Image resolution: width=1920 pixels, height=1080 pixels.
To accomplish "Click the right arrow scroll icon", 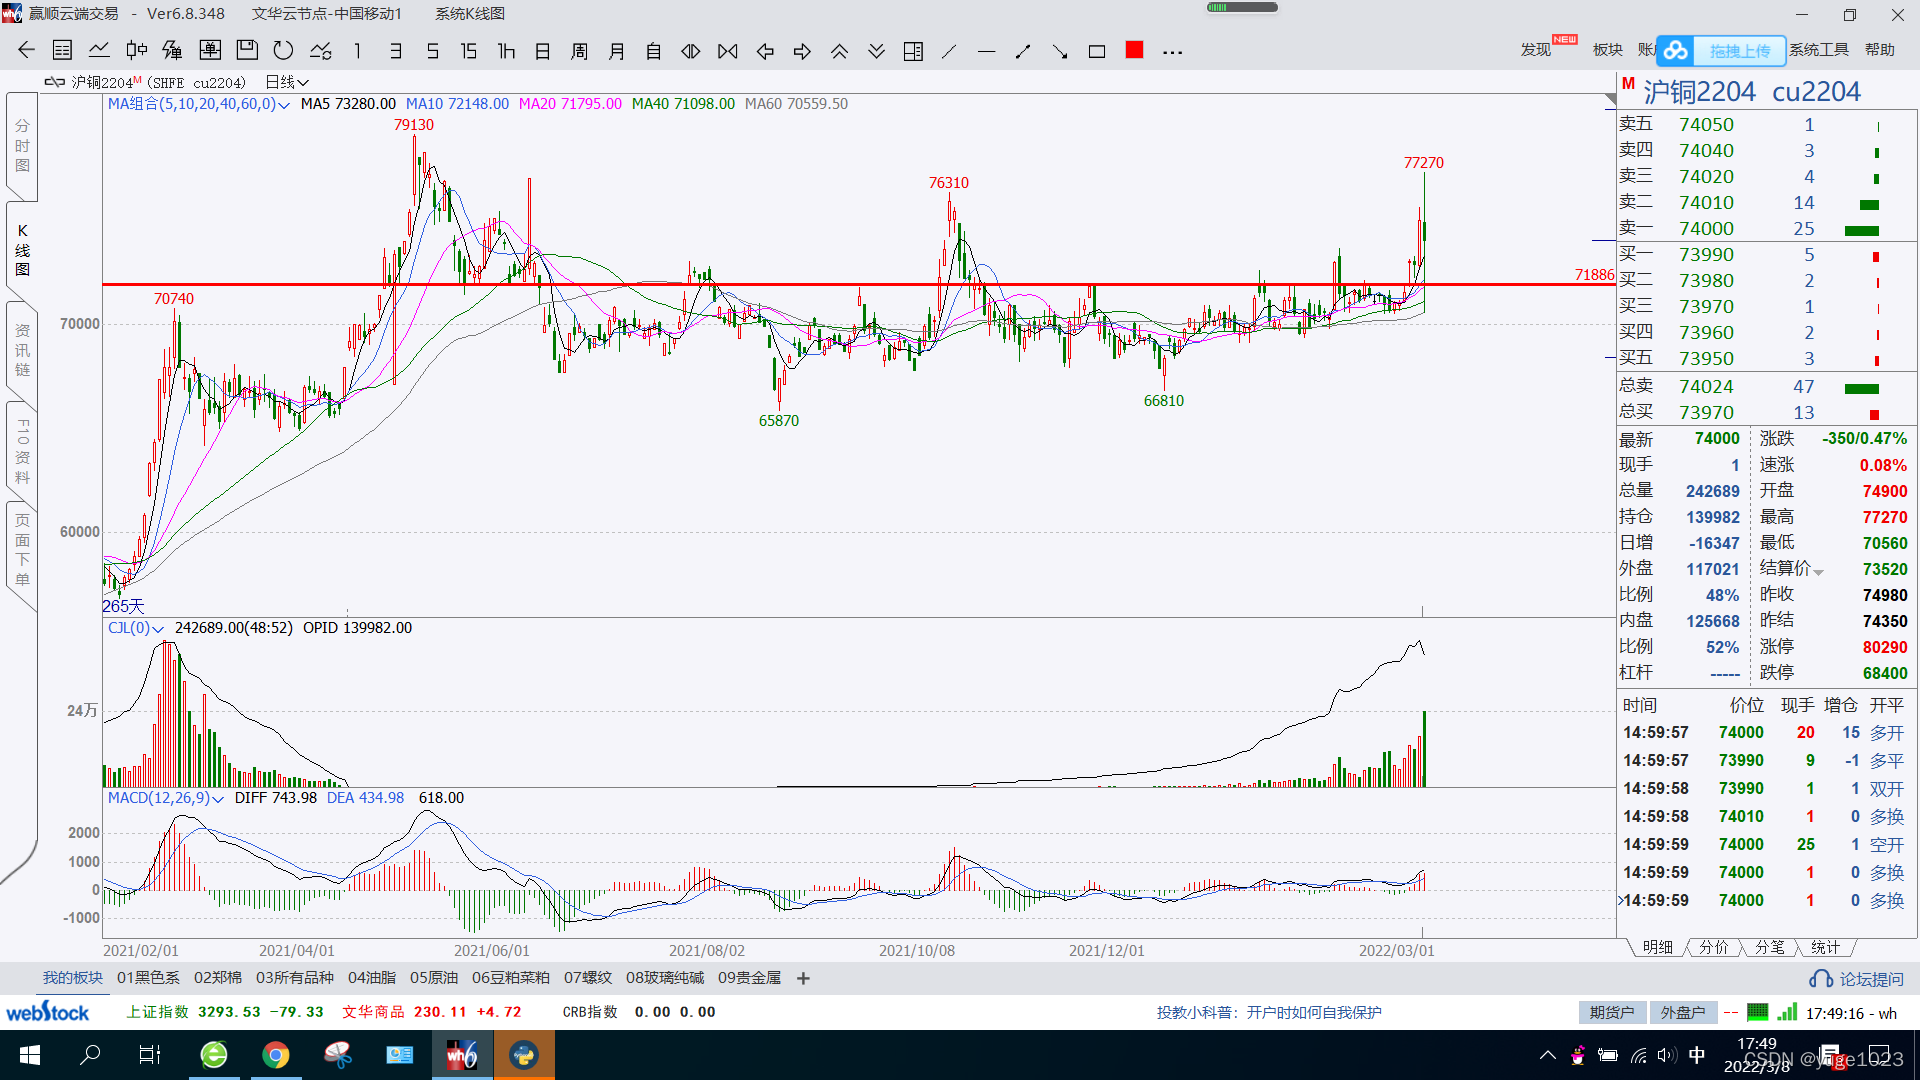I will [802, 51].
